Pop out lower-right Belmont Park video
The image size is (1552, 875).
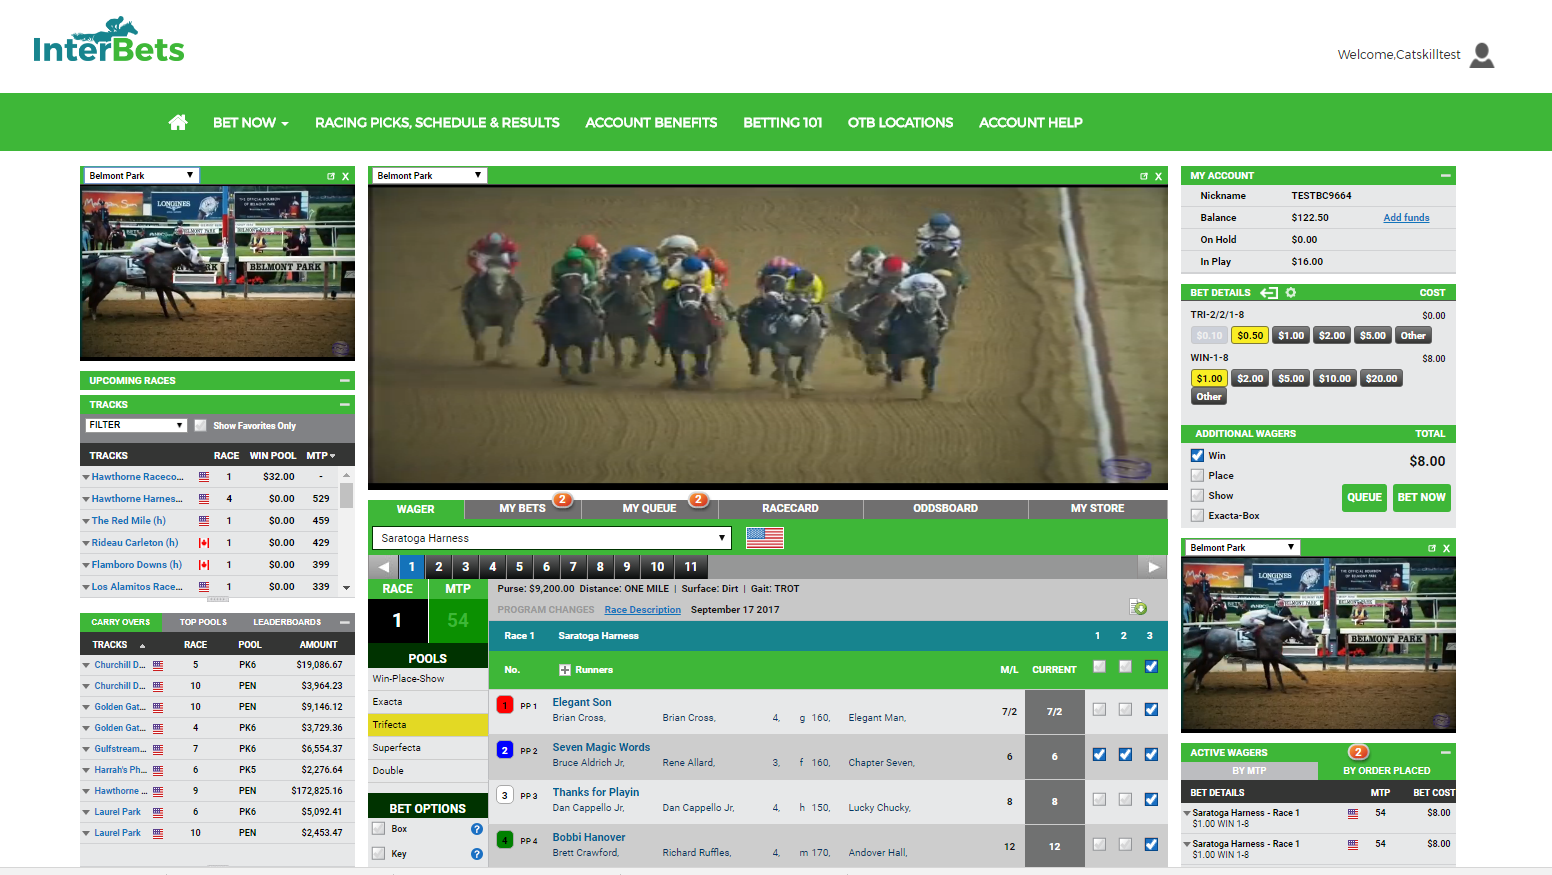(x=1432, y=548)
